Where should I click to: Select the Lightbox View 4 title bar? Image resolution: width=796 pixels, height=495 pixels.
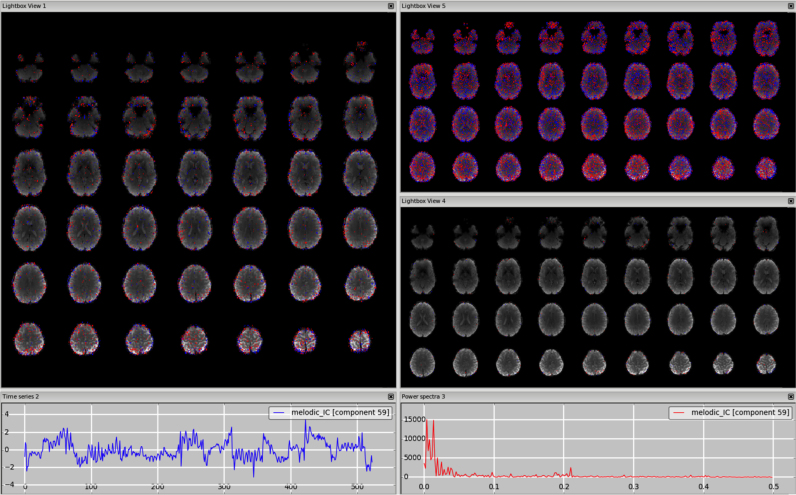coord(550,201)
